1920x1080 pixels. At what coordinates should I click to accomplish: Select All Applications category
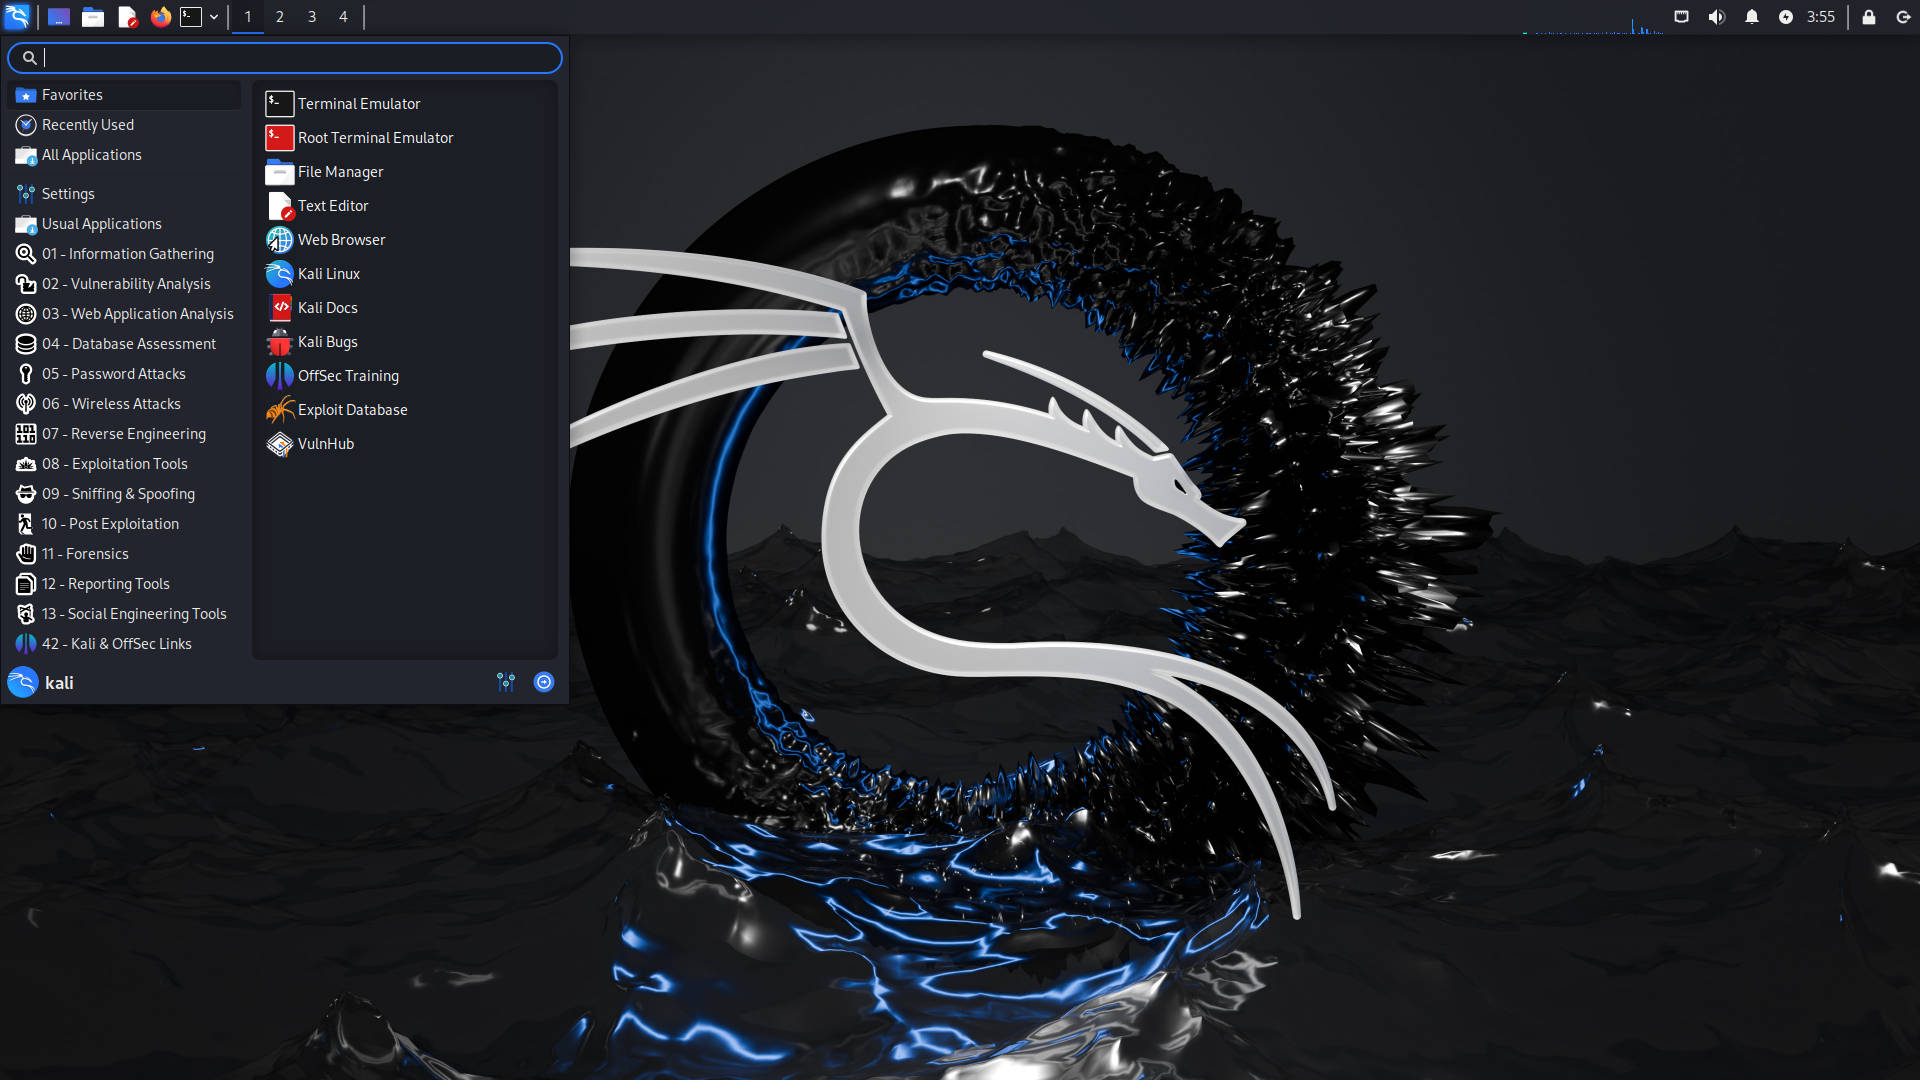pyautogui.click(x=91, y=154)
